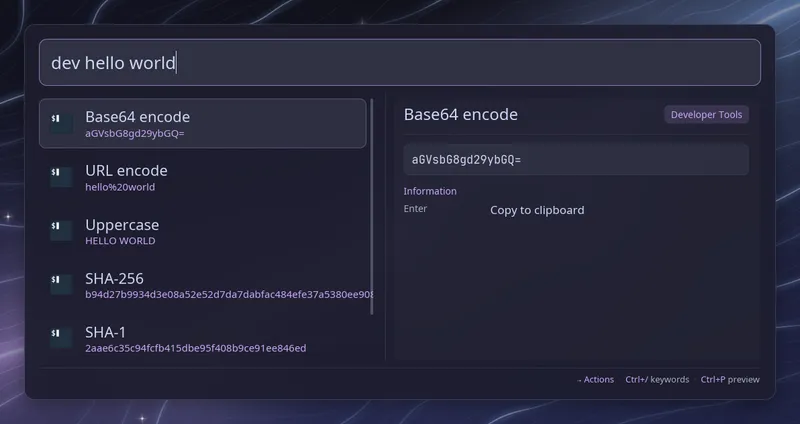
Task: Click the Base64 encode preview heading
Action: pos(461,115)
